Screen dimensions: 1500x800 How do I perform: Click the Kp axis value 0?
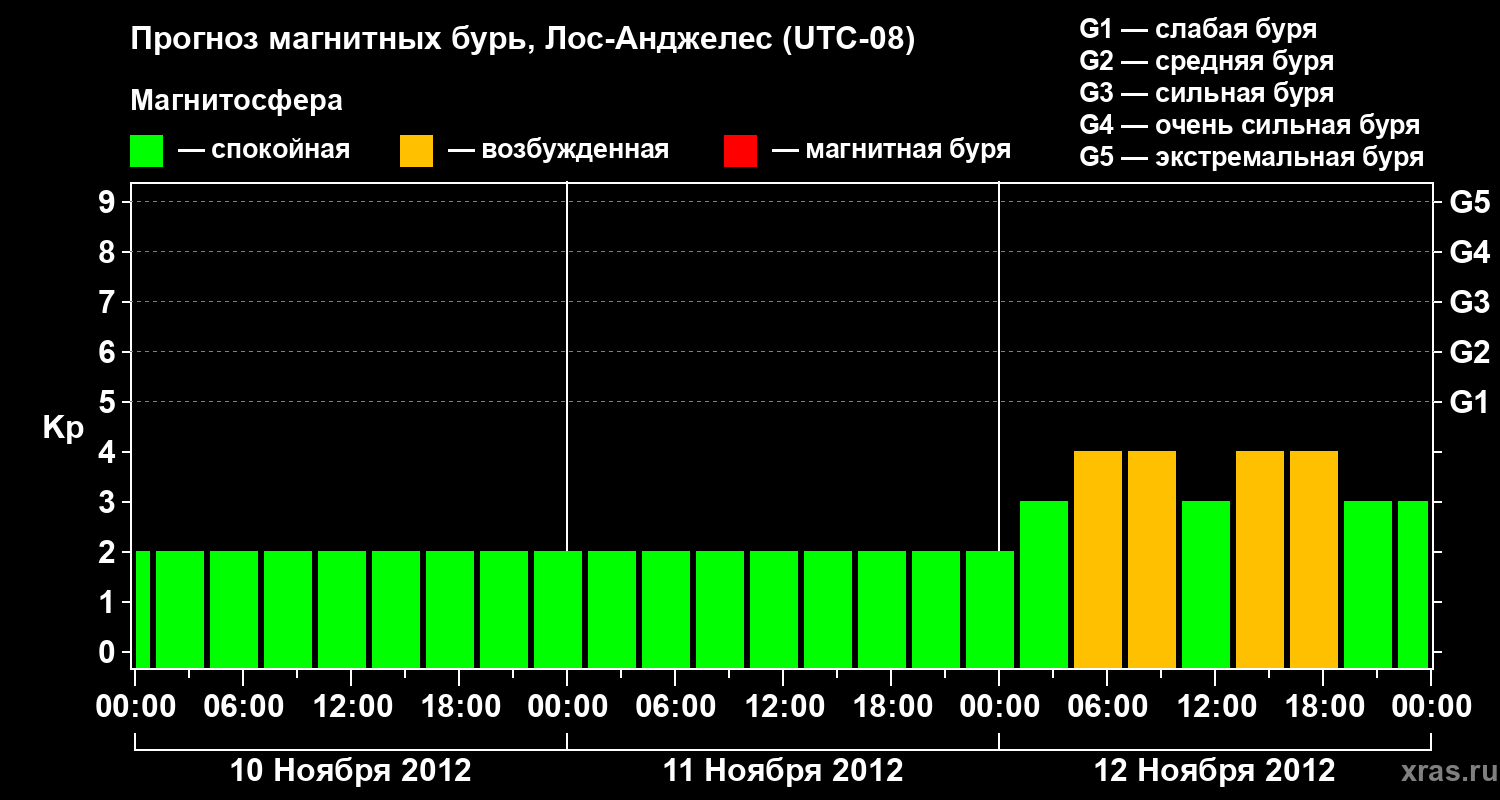pyautogui.click(x=109, y=652)
